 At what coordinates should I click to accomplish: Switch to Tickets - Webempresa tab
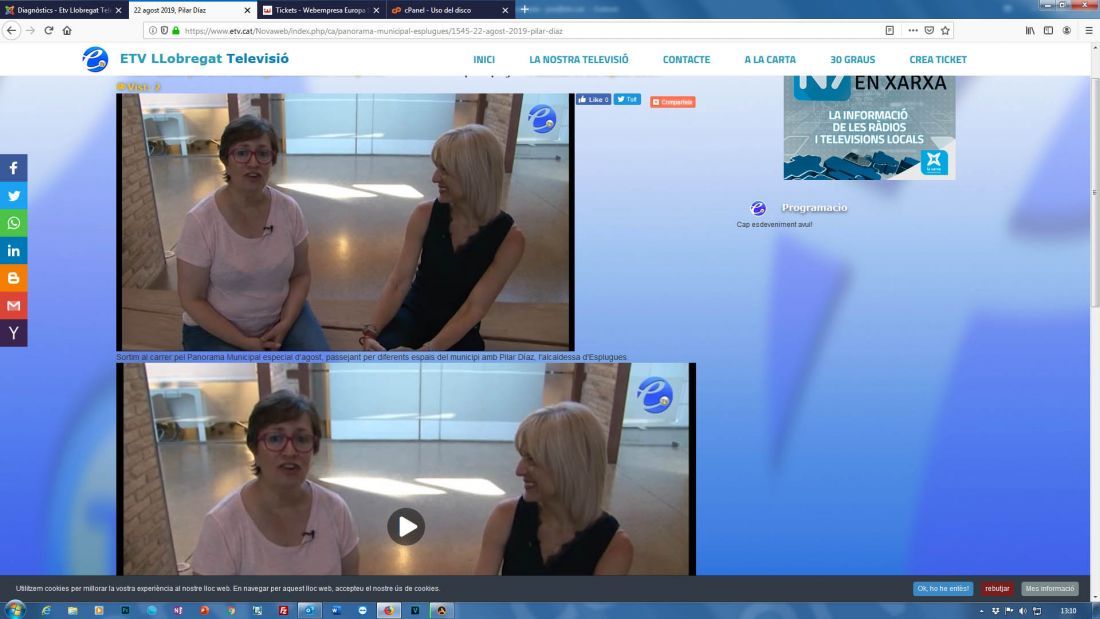pyautogui.click(x=321, y=10)
